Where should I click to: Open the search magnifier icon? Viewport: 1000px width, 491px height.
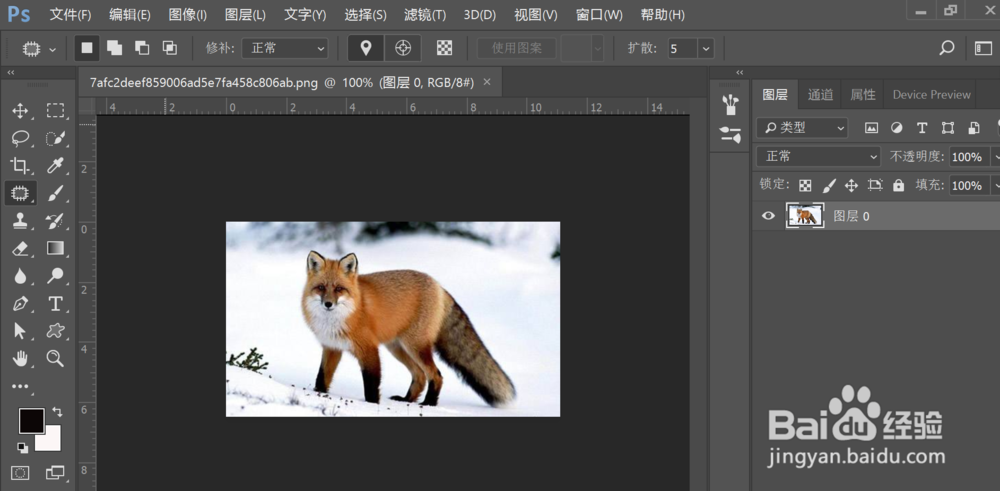pyautogui.click(x=947, y=48)
